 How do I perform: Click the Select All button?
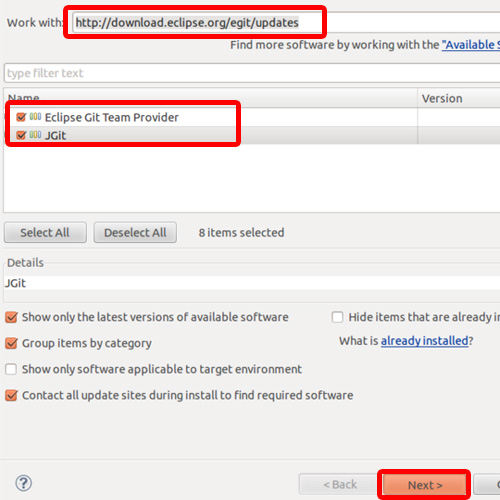(45, 232)
